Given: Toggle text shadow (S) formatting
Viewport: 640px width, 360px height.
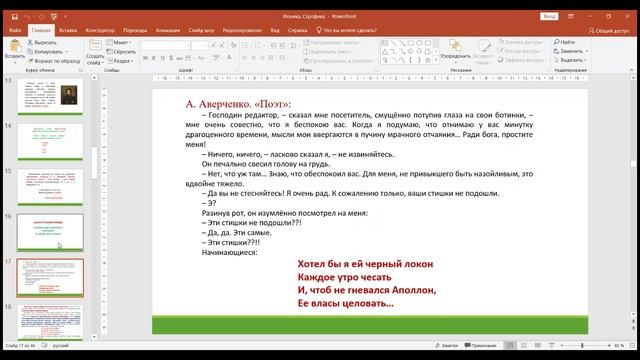Looking at the screenshot, I should tap(171, 58).
